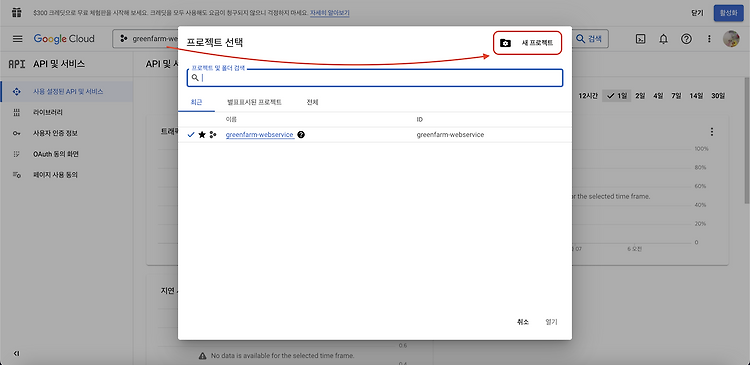Open the notifications bell

coord(663,39)
